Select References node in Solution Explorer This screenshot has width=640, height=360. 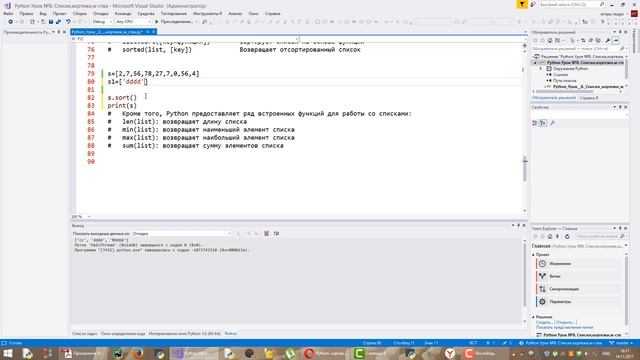[560, 75]
